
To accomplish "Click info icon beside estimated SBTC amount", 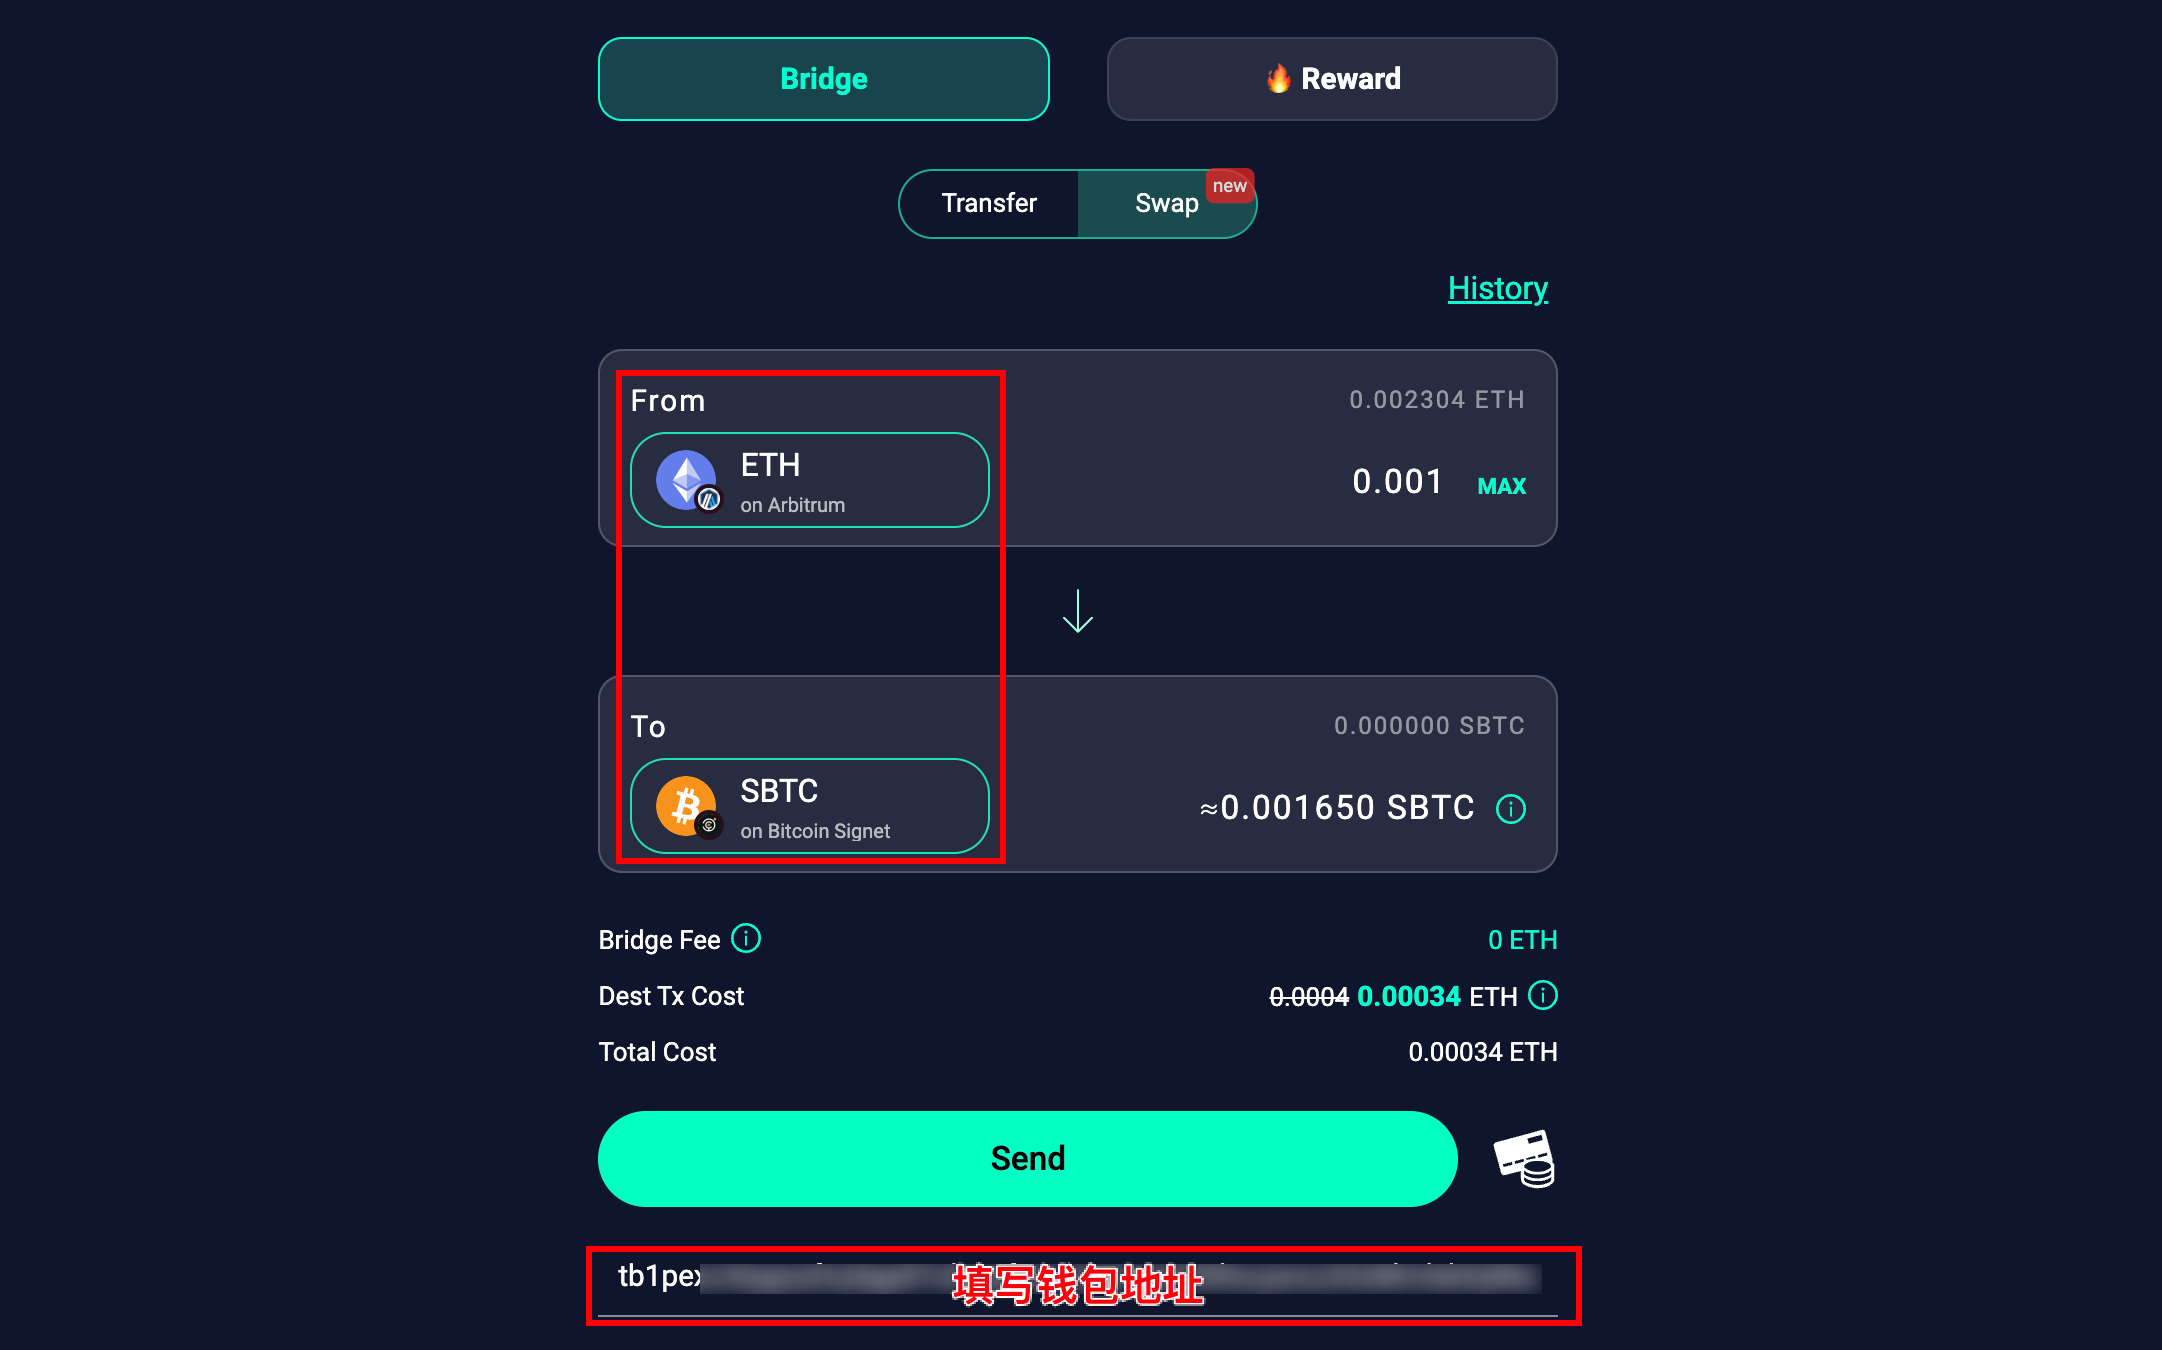I will coord(1510,808).
